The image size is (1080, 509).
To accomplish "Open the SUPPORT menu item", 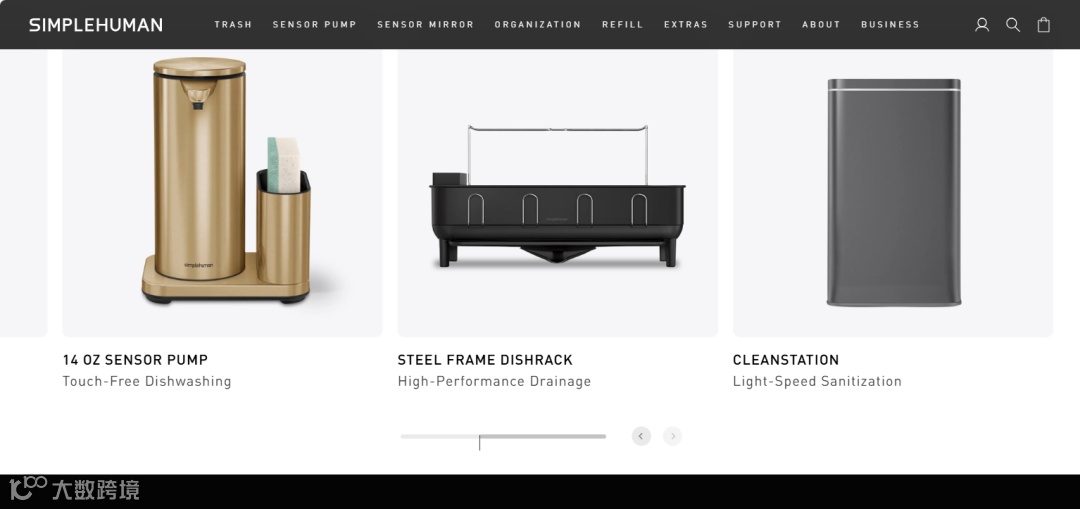I will click(x=755, y=24).
